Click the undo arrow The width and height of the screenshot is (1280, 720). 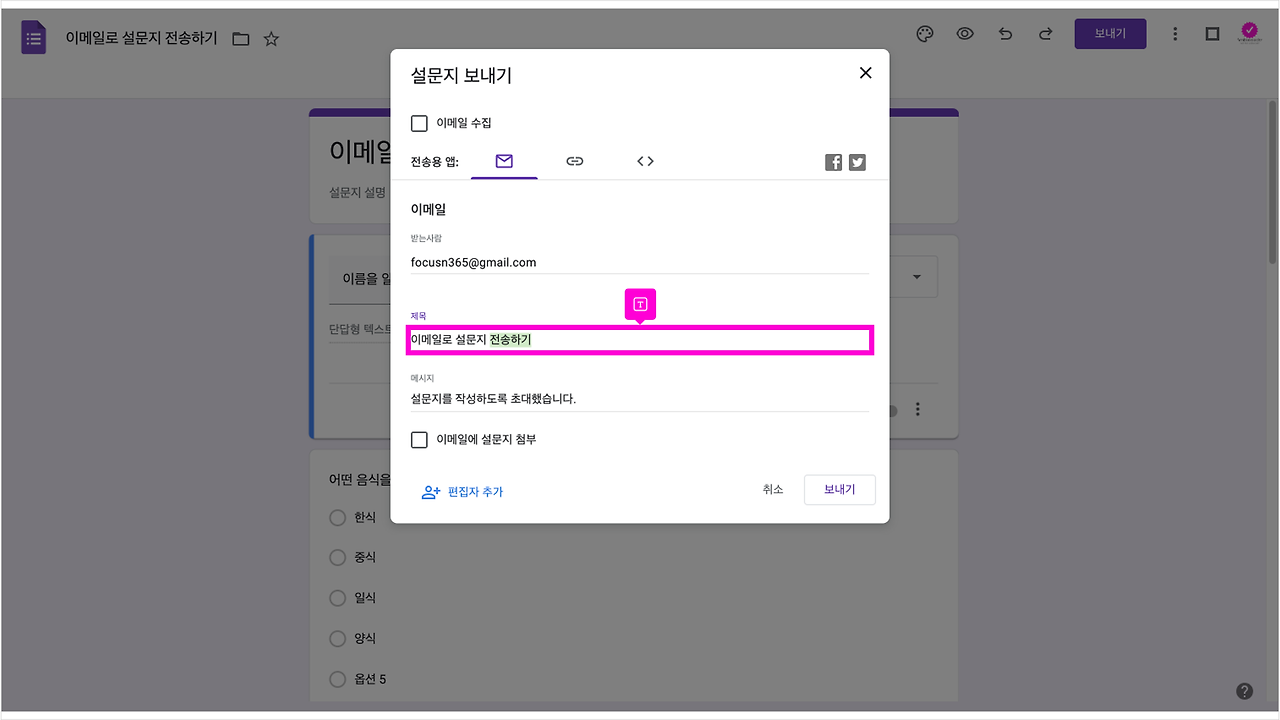1005,33
